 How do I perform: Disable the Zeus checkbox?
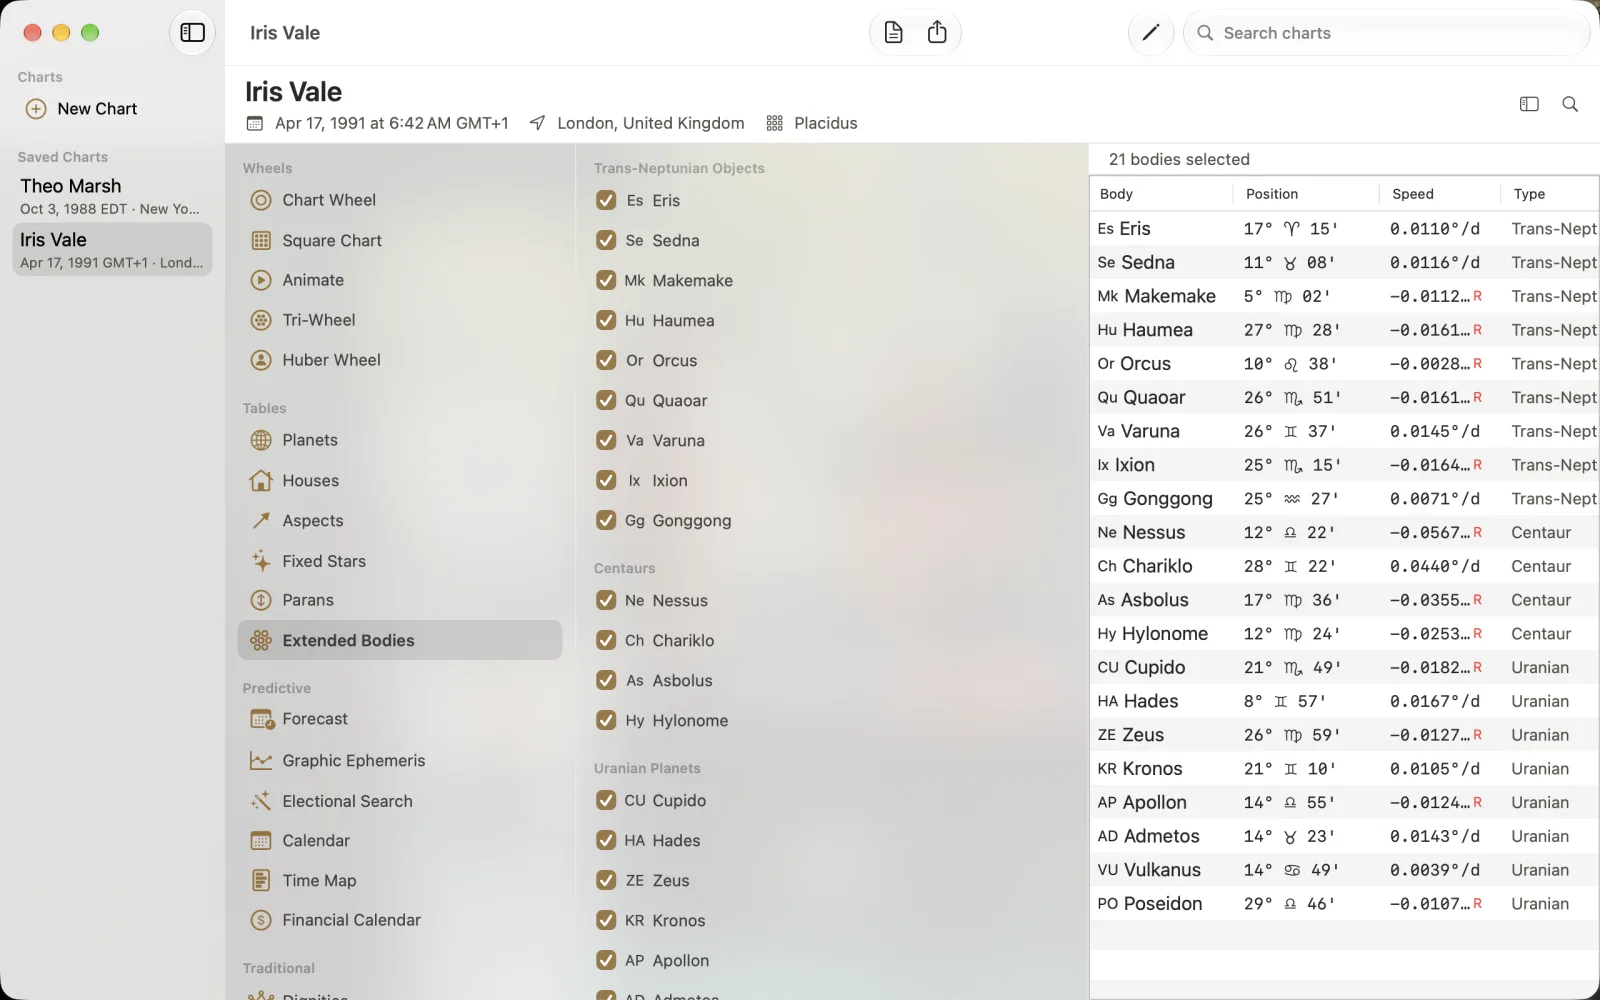tap(606, 880)
